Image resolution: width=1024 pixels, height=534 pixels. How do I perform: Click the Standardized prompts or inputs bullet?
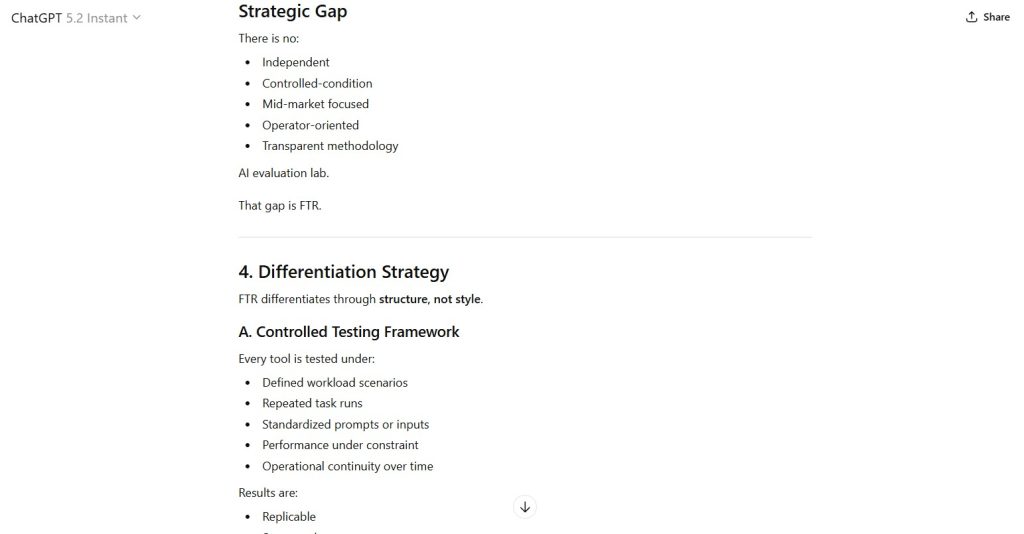(345, 424)
